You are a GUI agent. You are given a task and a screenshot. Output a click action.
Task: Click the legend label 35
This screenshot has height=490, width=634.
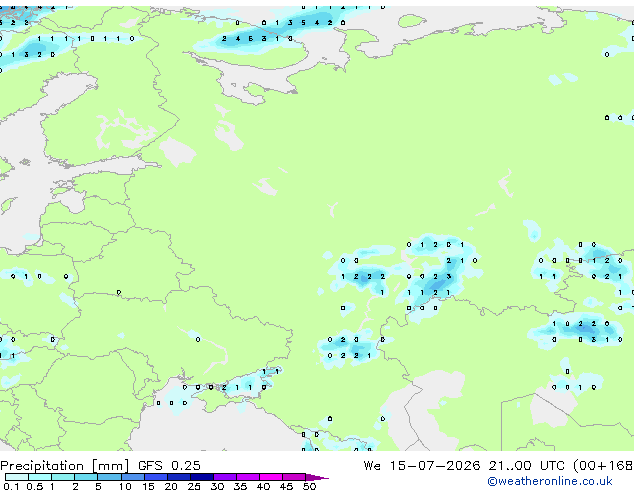pyautogui.click(x=240, y=486)
